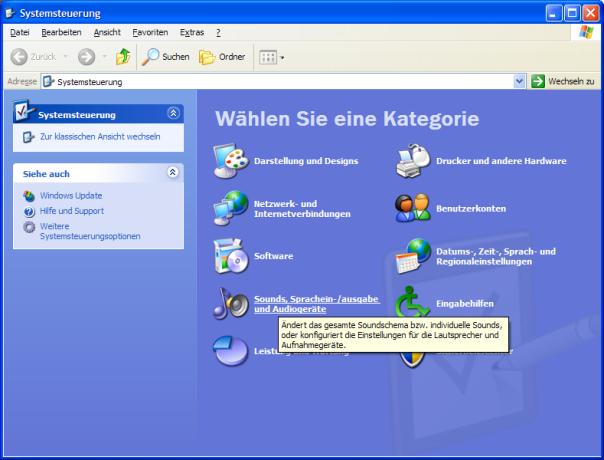Open the Darstellung und Designs category icon

(x=230, y=161)
